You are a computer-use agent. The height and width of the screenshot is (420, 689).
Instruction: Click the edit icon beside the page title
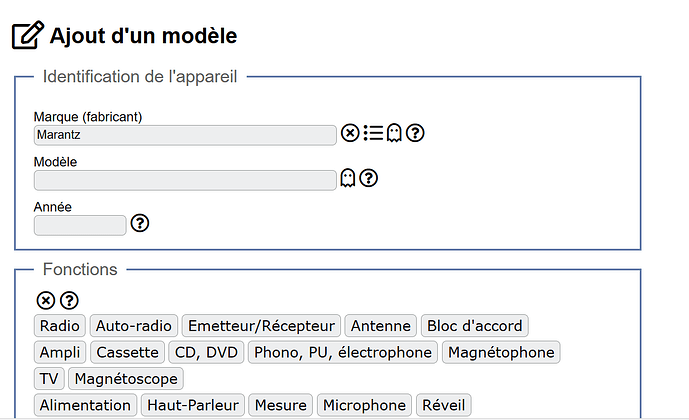[28, 35]
